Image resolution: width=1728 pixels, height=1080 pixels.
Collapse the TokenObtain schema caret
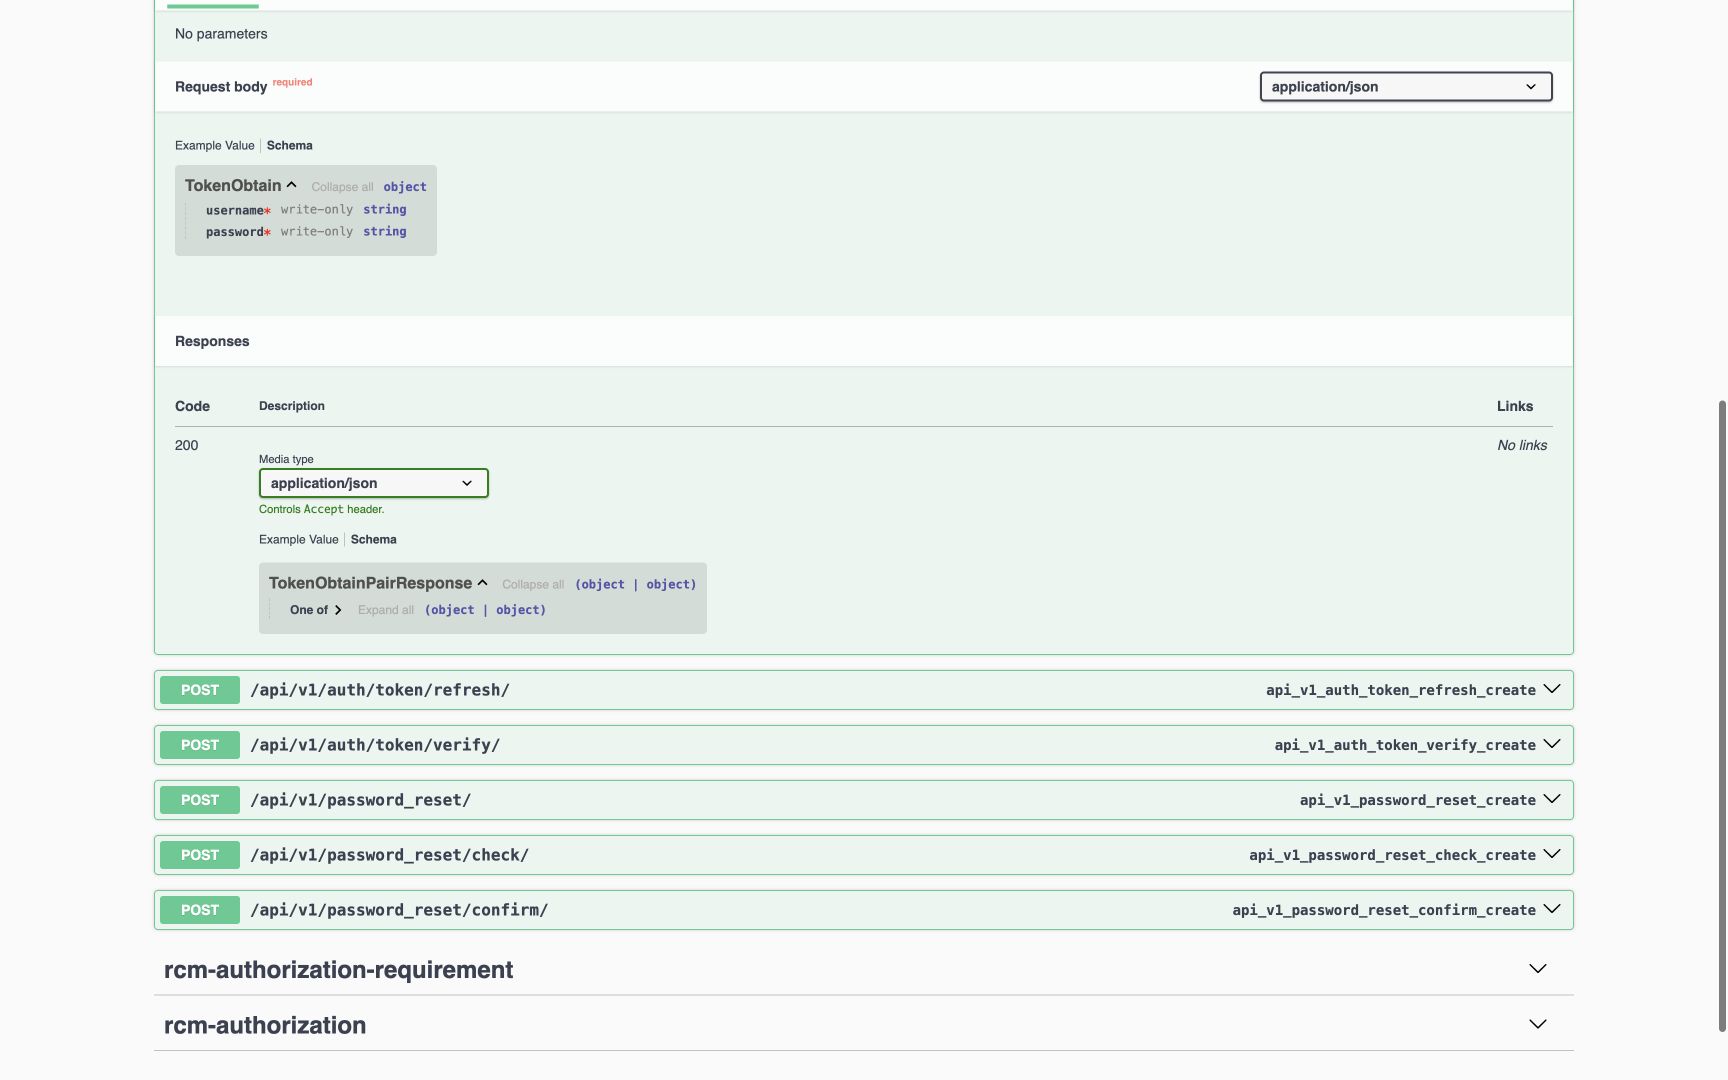coord(292,185)
